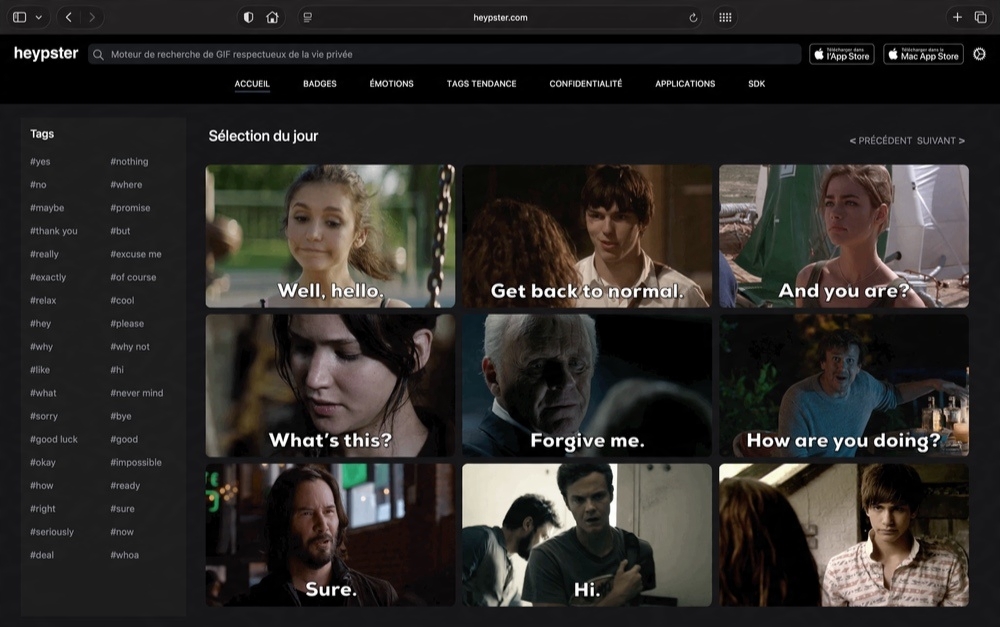The width and height of the screenshot is (1000, 627).
Task: Open the 'Well, hello.' GIF
Action: tap(330, 236)
